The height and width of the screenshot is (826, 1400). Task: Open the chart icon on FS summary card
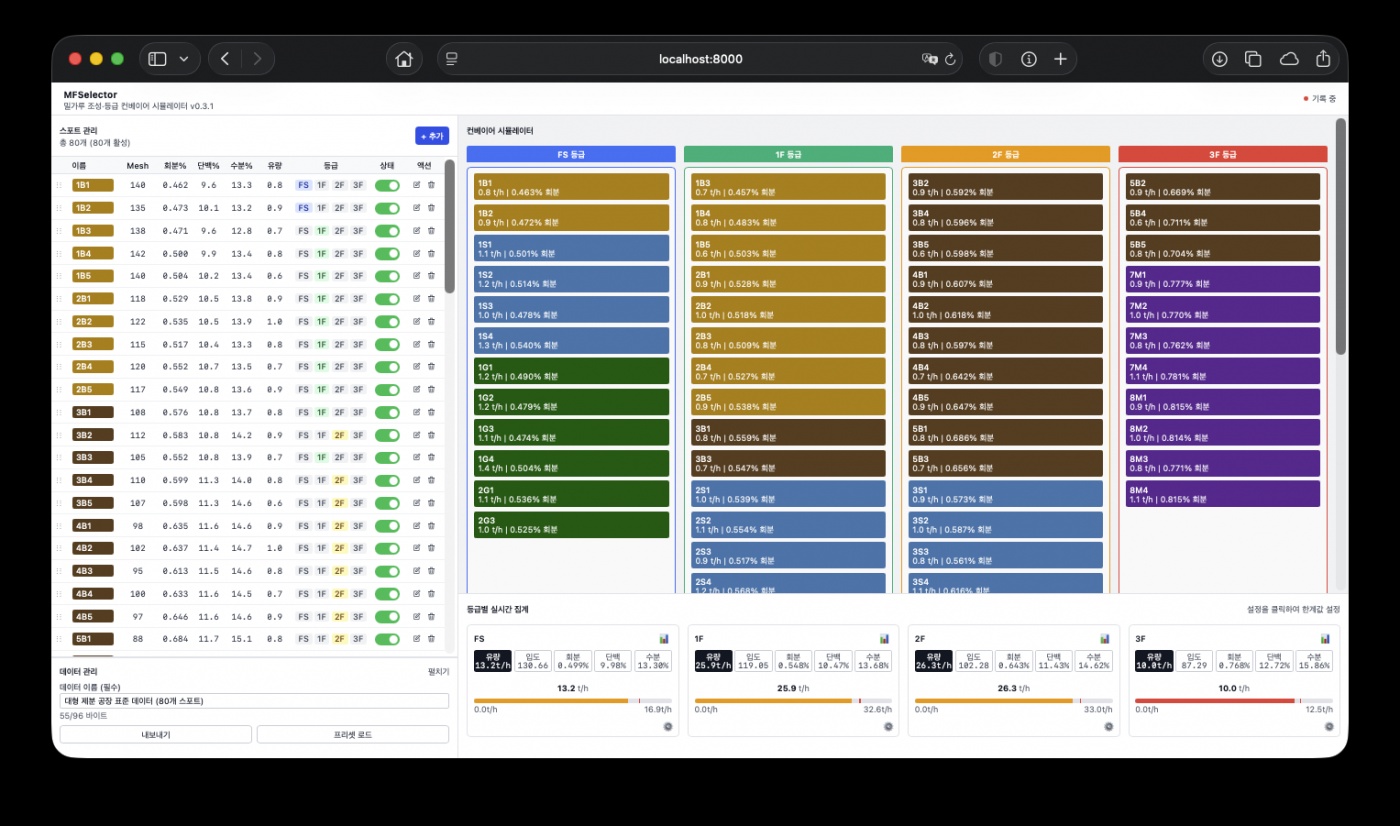pyautogui.click(x=664, y=638)
